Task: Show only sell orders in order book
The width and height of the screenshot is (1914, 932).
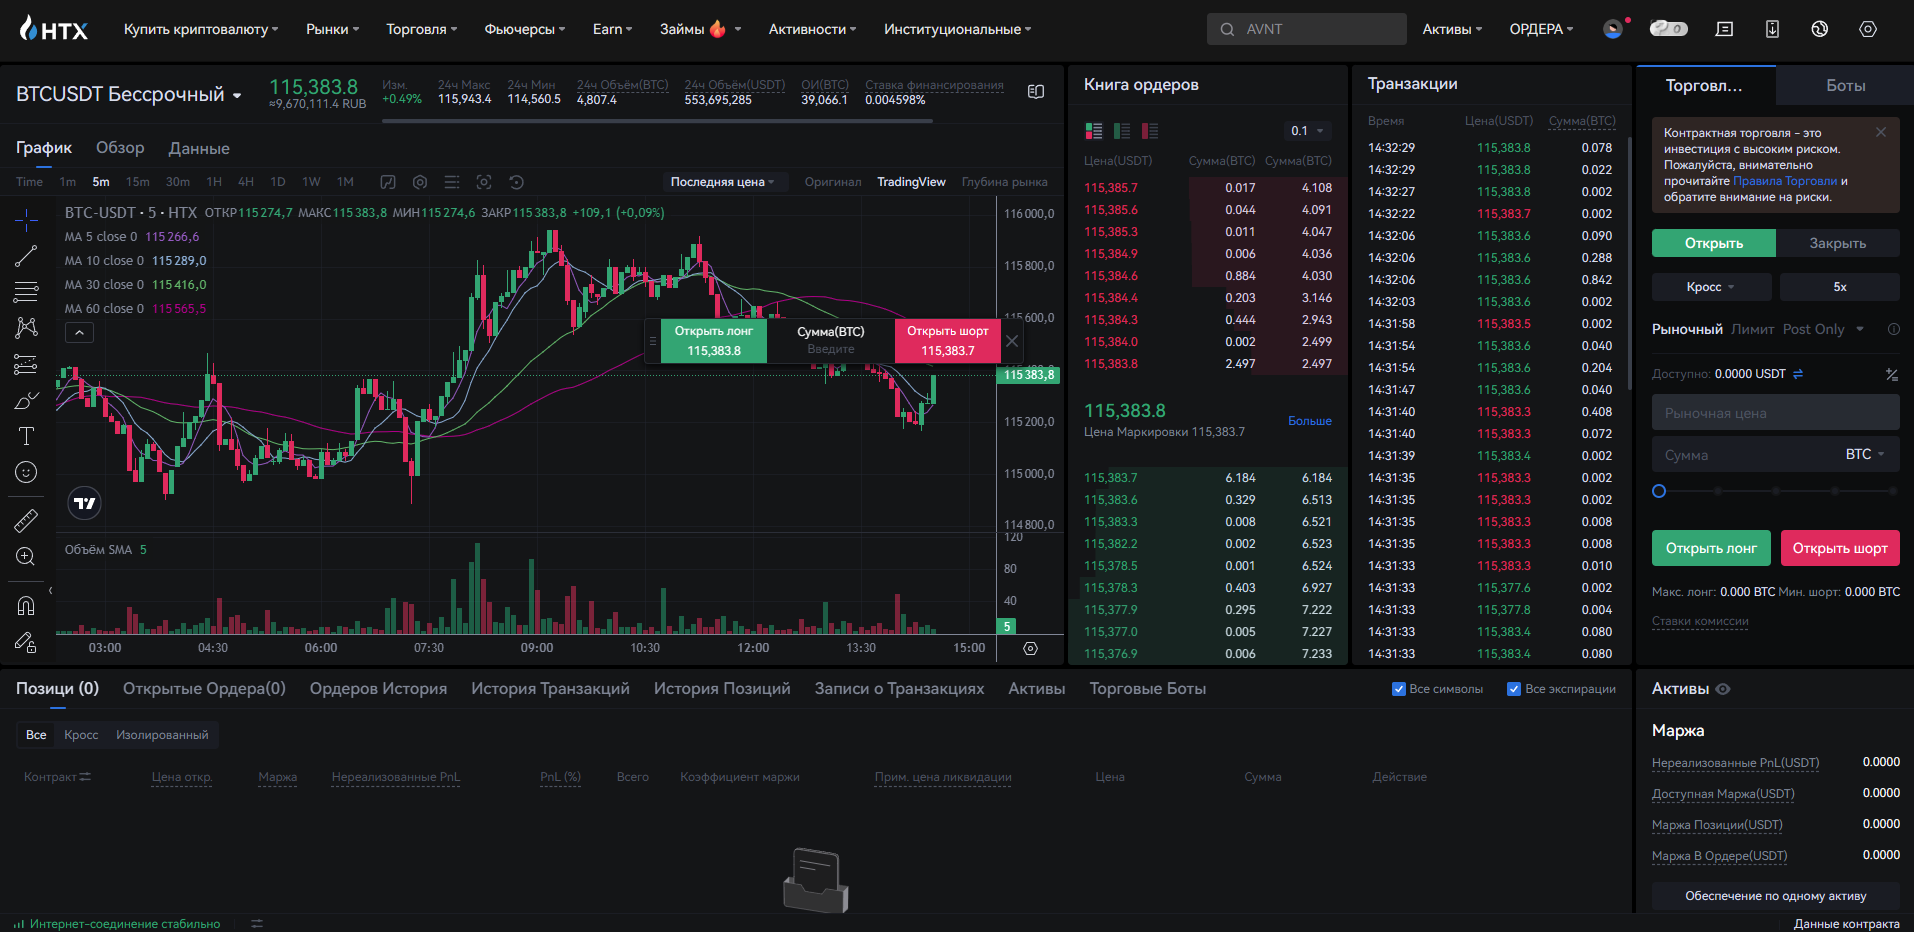Action: 1150,131
